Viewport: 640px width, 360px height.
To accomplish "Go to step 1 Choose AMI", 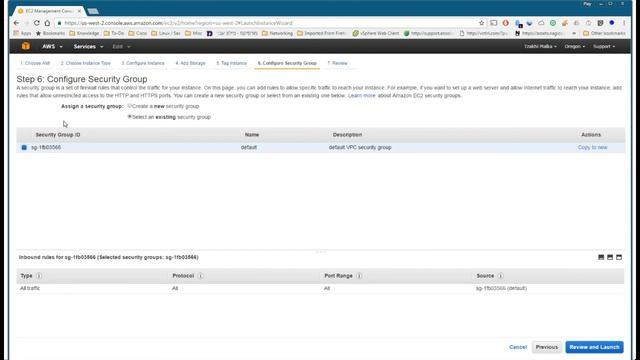I will [x=35, y=63].
